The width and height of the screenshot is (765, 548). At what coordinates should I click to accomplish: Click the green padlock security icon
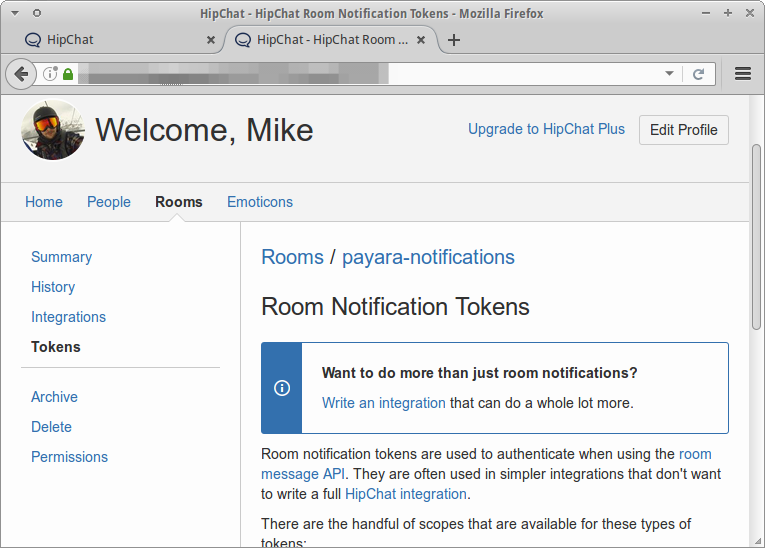(68, 74)
